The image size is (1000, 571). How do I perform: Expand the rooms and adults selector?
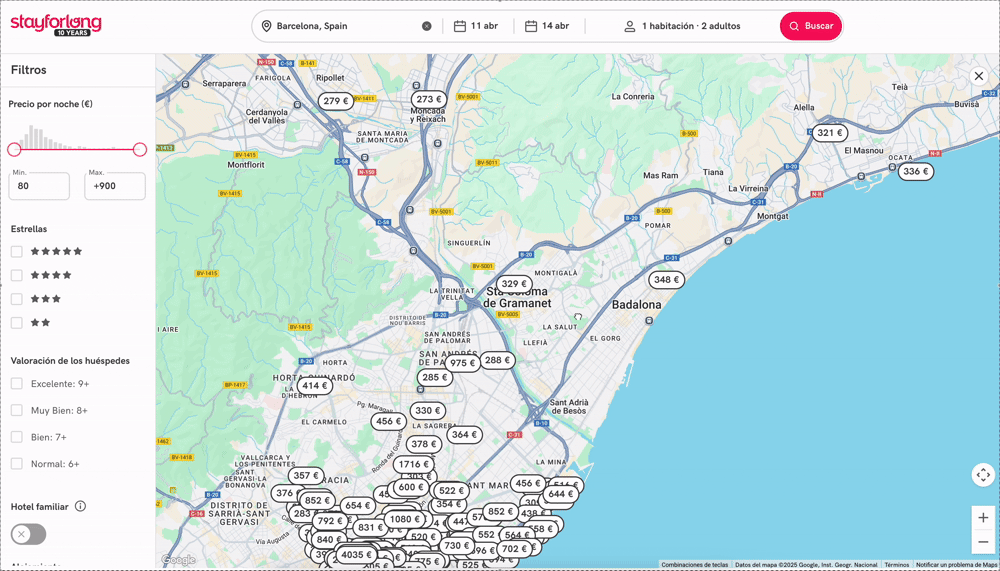click(x=682, y=26)
